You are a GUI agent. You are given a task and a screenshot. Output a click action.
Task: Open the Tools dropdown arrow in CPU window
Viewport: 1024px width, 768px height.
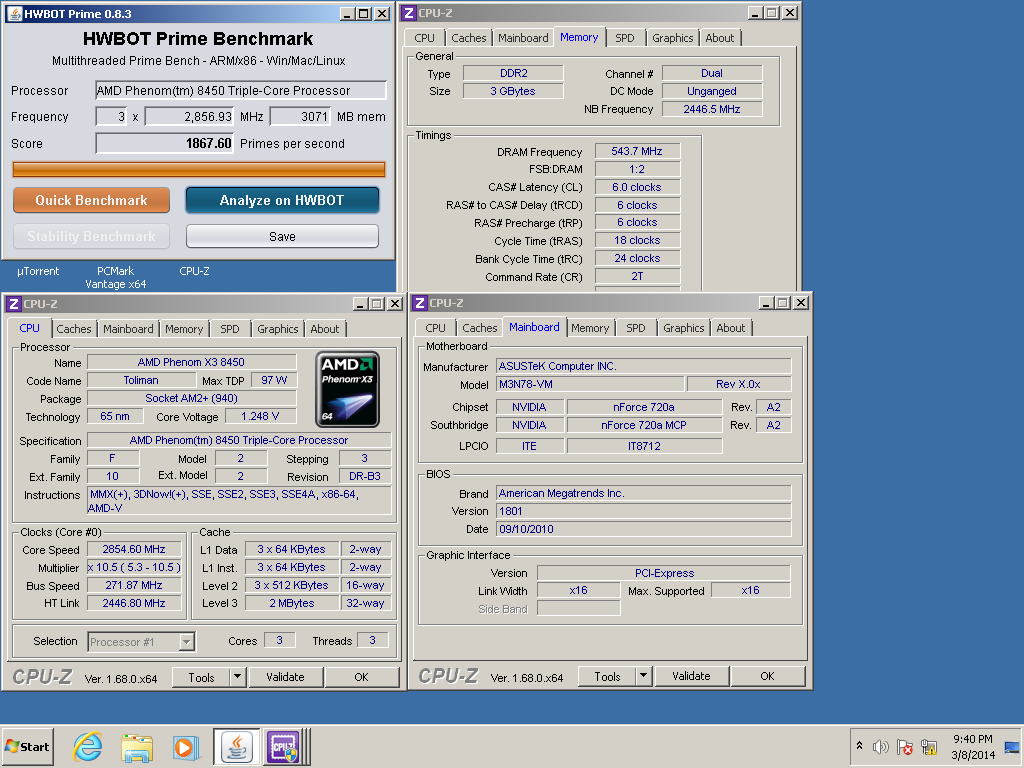238,677
